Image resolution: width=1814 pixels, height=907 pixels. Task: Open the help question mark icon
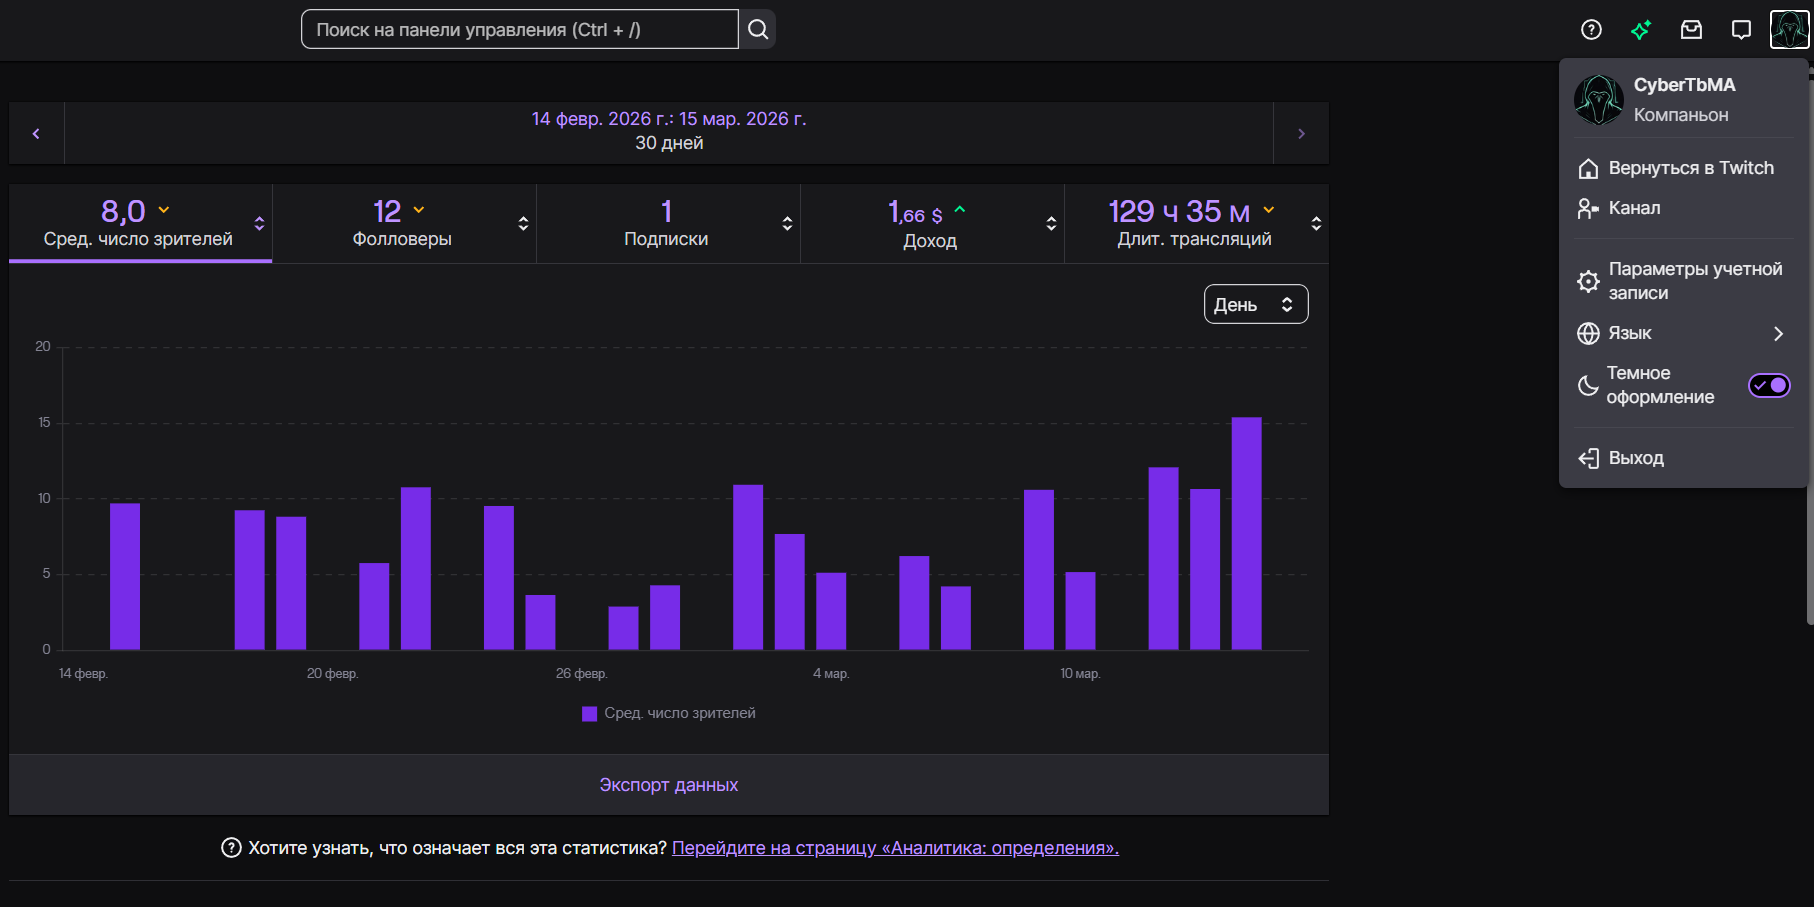point(1591,30)
